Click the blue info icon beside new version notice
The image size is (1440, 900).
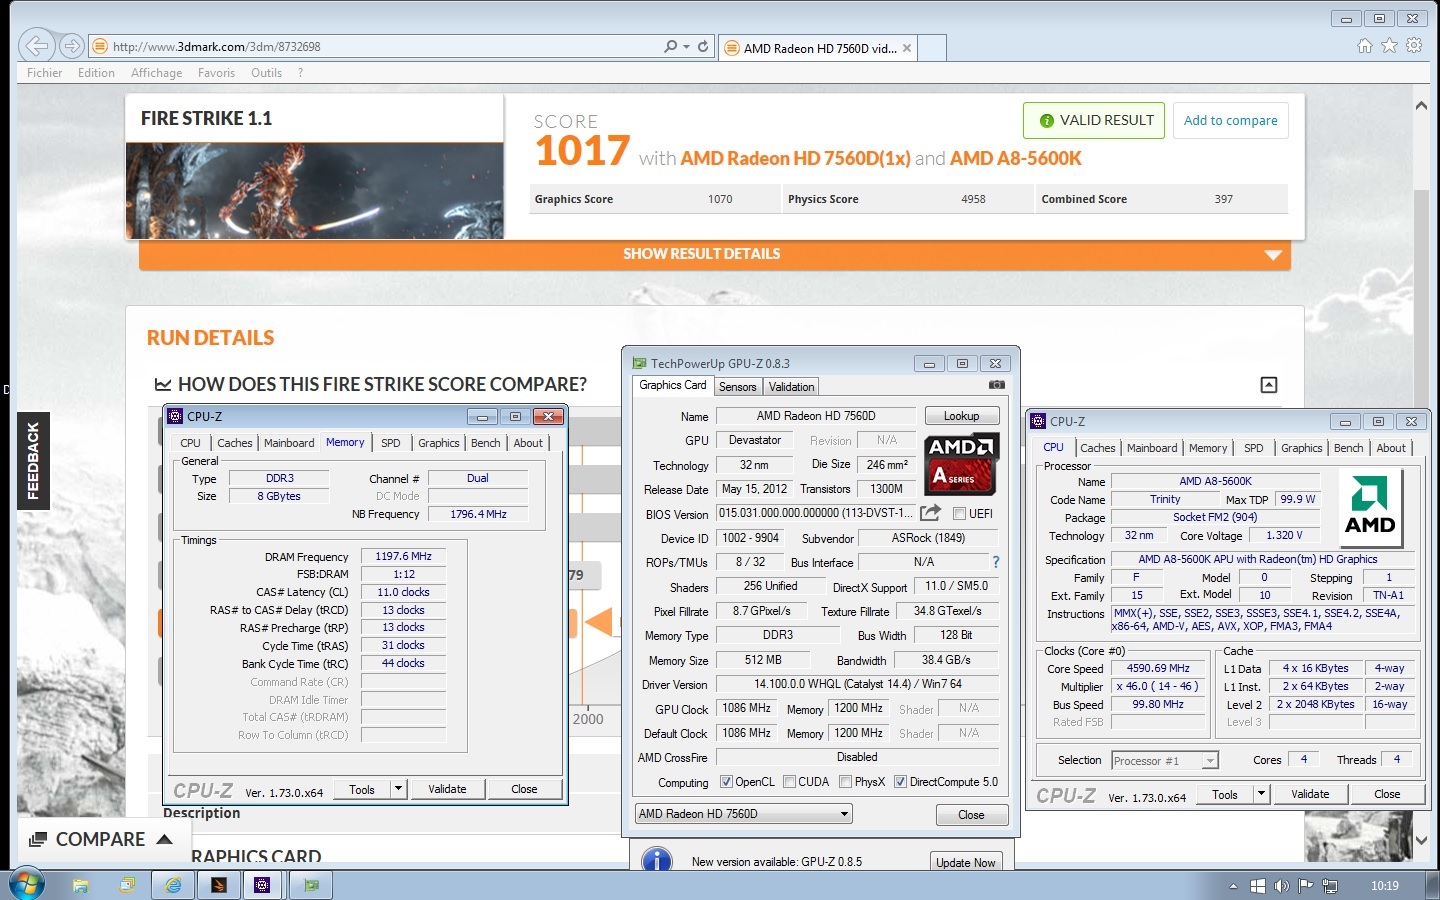click(656, 861)
